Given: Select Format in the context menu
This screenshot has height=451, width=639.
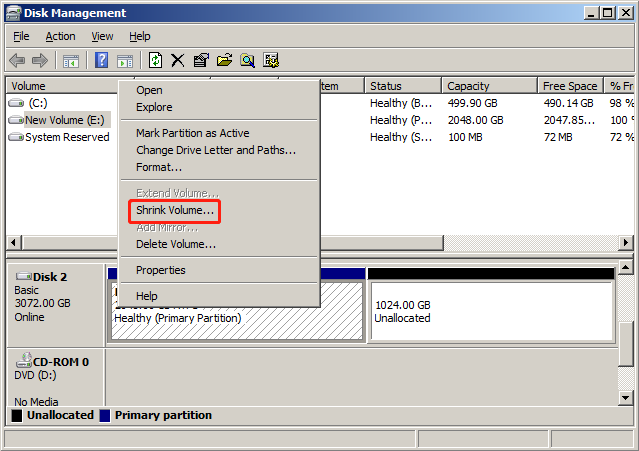Looking at the screenshot, I should pyautogui.click(x=159, y=167).
